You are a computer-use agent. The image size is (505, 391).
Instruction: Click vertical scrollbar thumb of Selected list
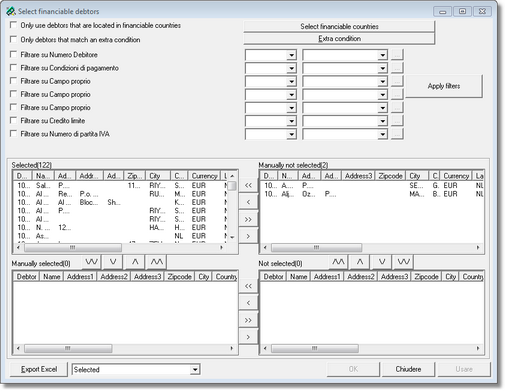pos(232,186)
